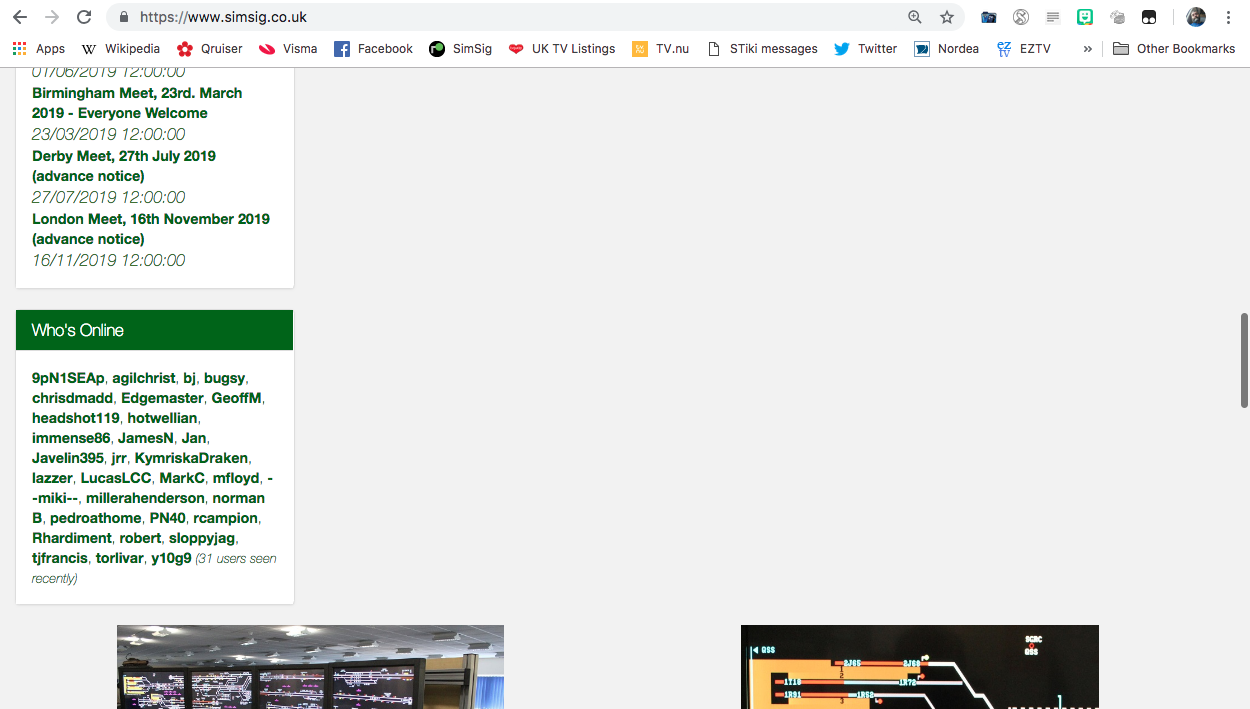Open the London Meet, 16th November 2019 link

click(x=151, y=229)
